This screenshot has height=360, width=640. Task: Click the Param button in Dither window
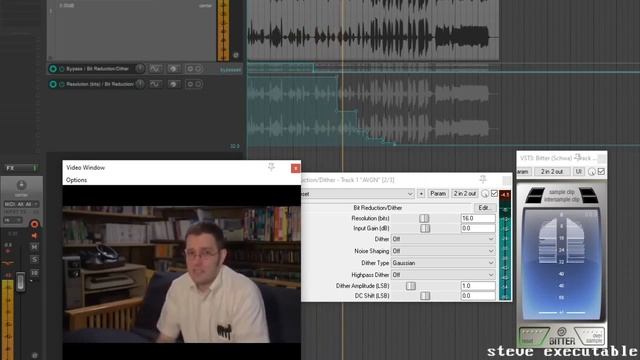coord(438,194)
